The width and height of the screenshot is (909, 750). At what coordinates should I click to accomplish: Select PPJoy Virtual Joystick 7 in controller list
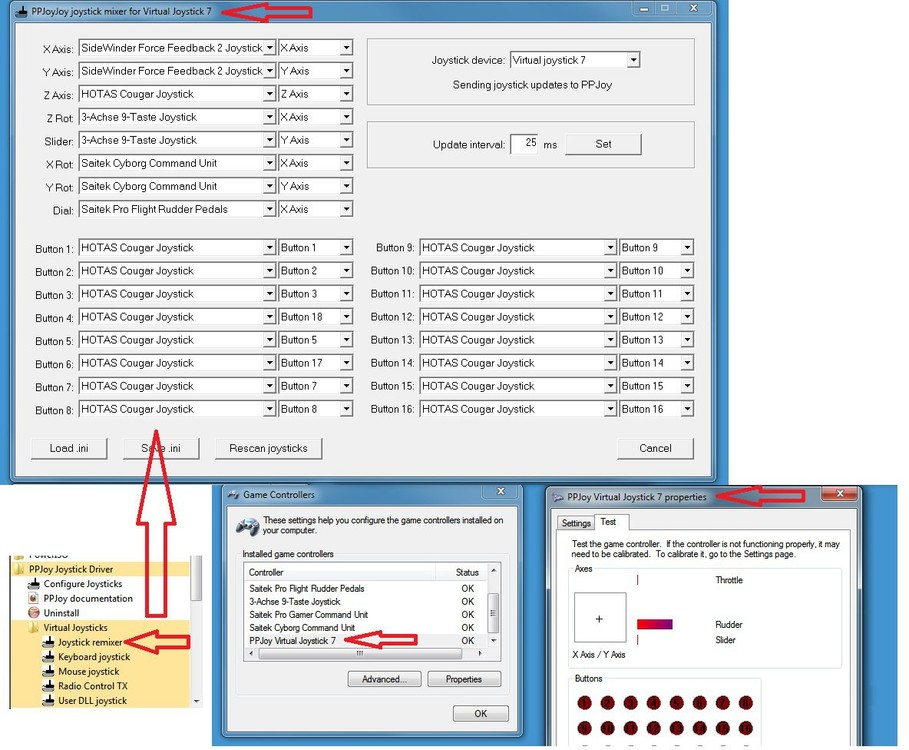[293, 640]
